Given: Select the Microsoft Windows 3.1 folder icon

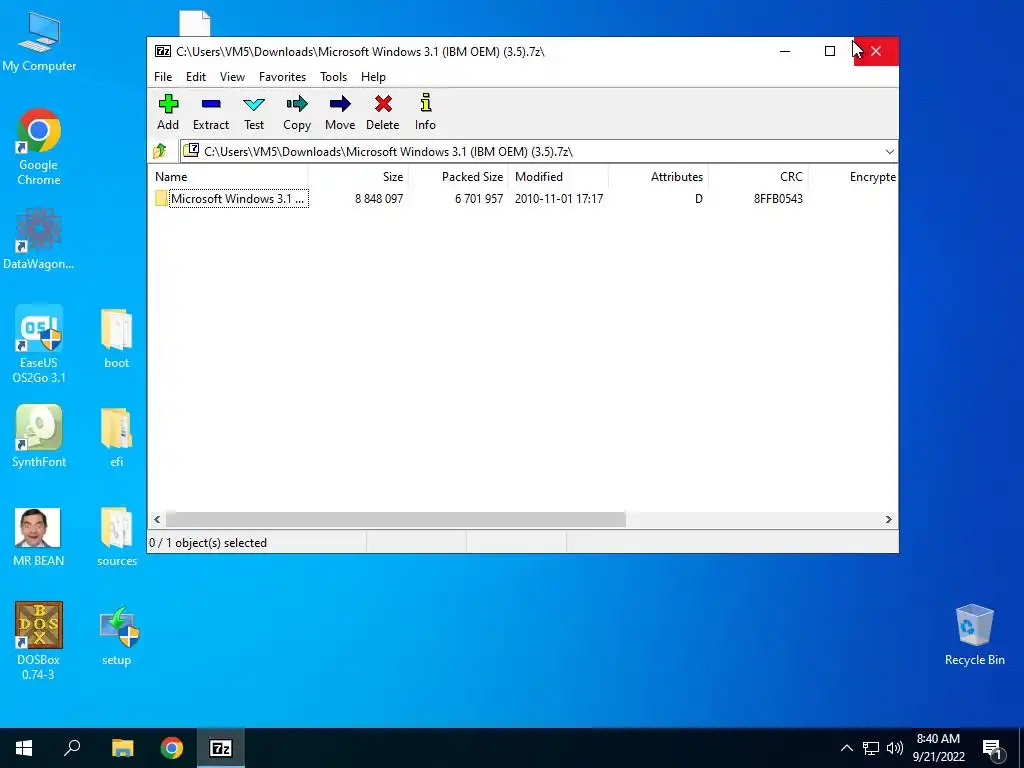Looking at the screenshot, I should (x=161, y=199).
